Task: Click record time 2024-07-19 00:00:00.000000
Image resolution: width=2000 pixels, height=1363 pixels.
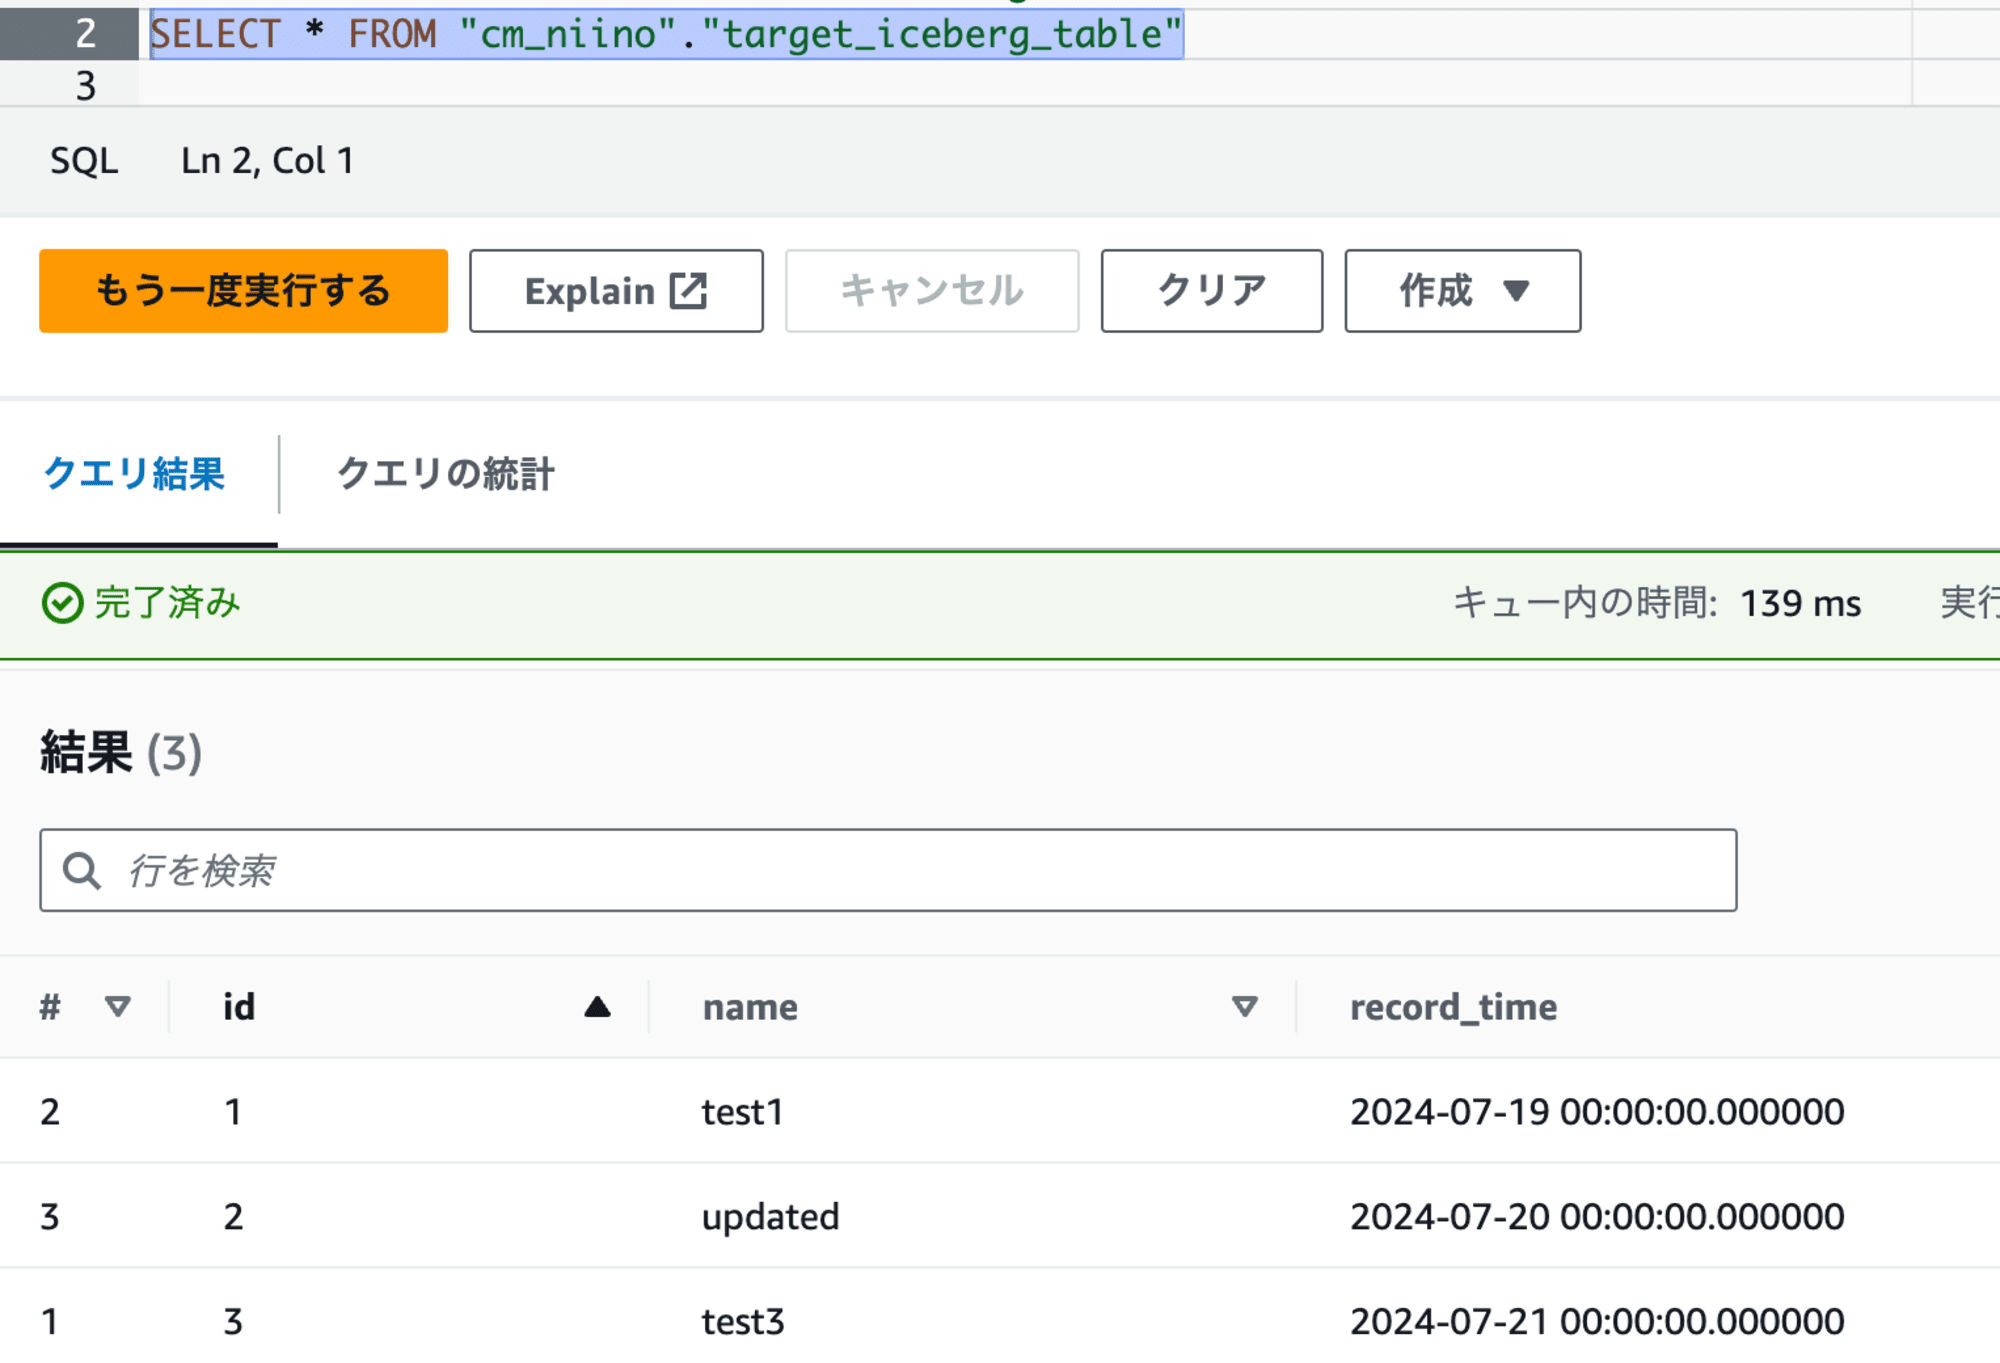Action: 1597,1112
